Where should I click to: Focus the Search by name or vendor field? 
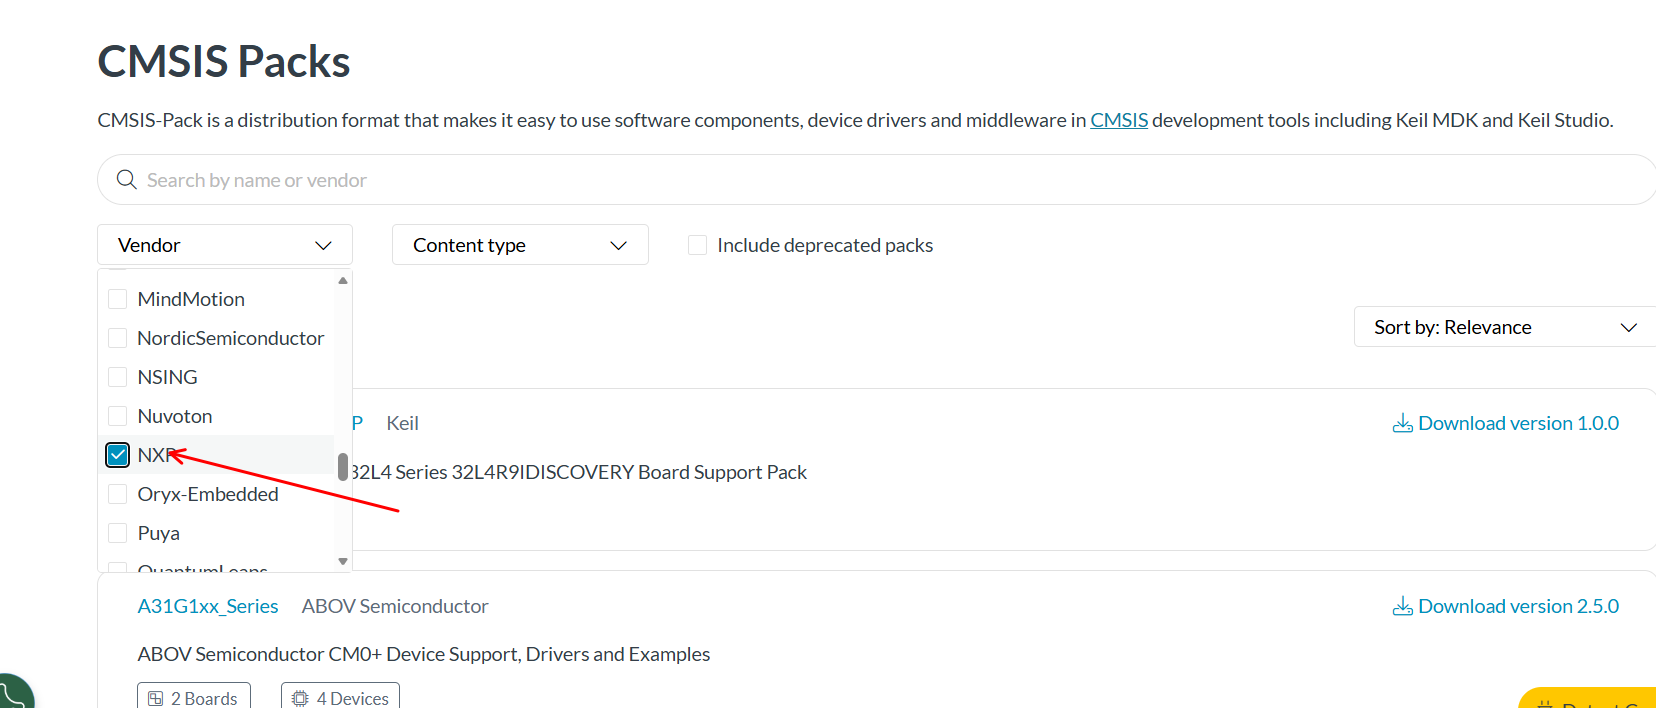[877, 180]
